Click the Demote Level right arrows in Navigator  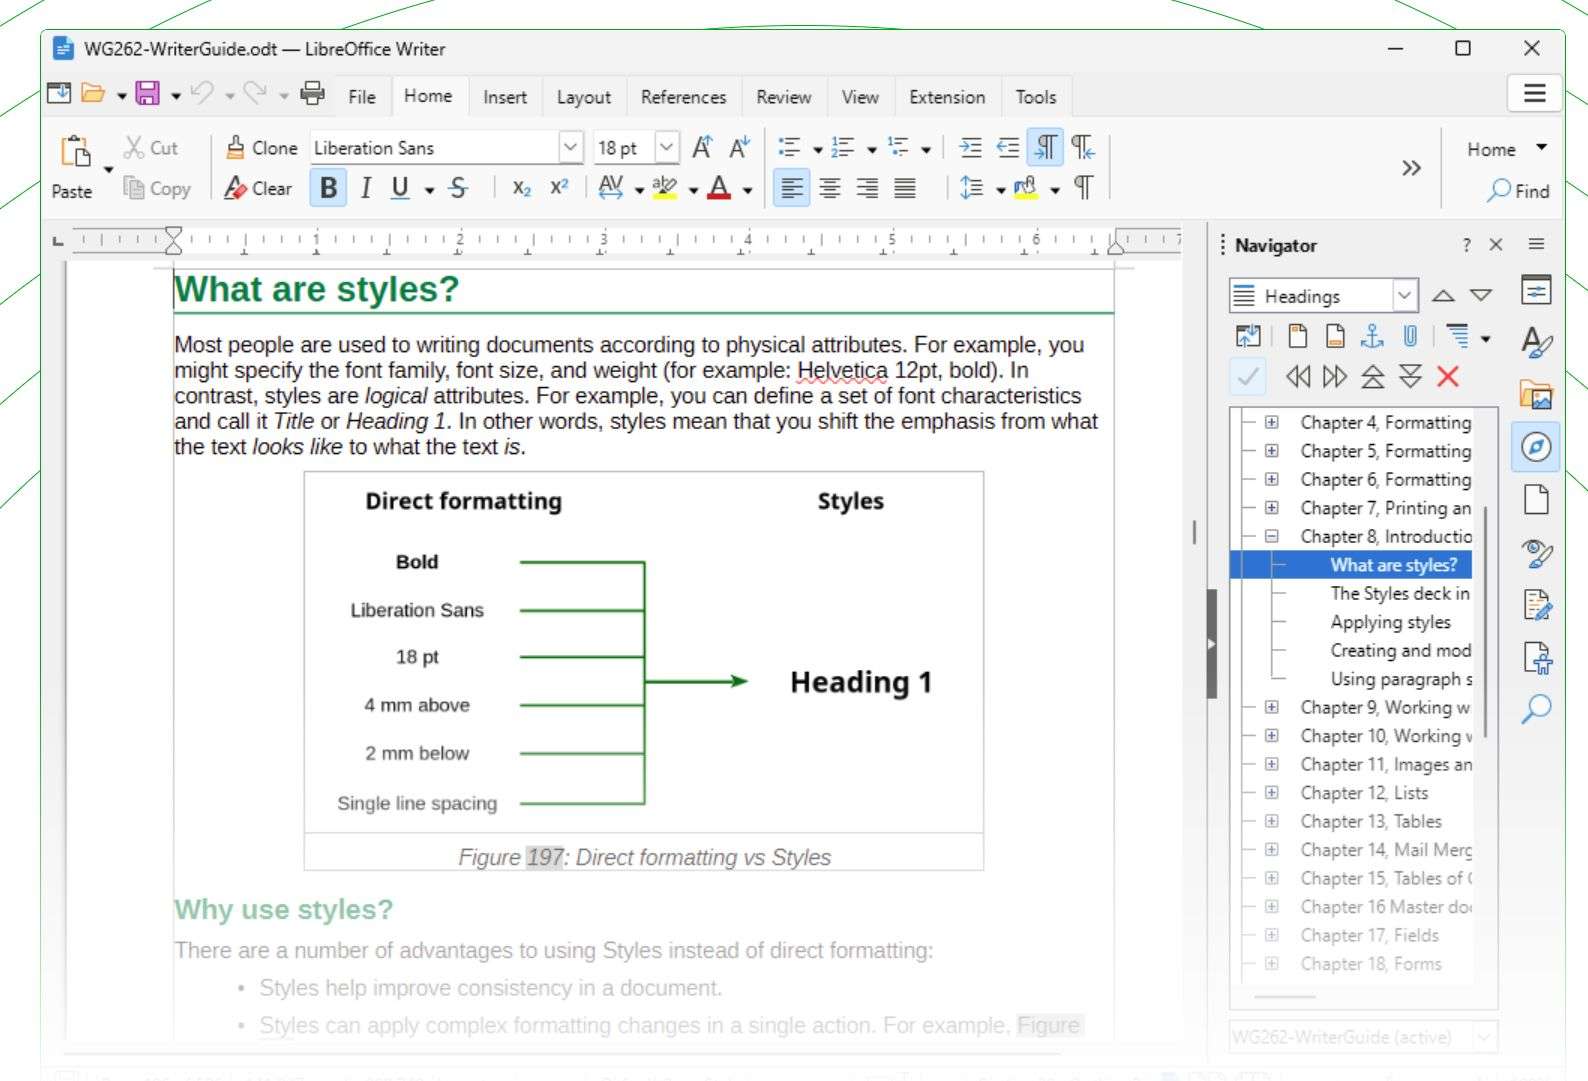tap(1335, 376)
